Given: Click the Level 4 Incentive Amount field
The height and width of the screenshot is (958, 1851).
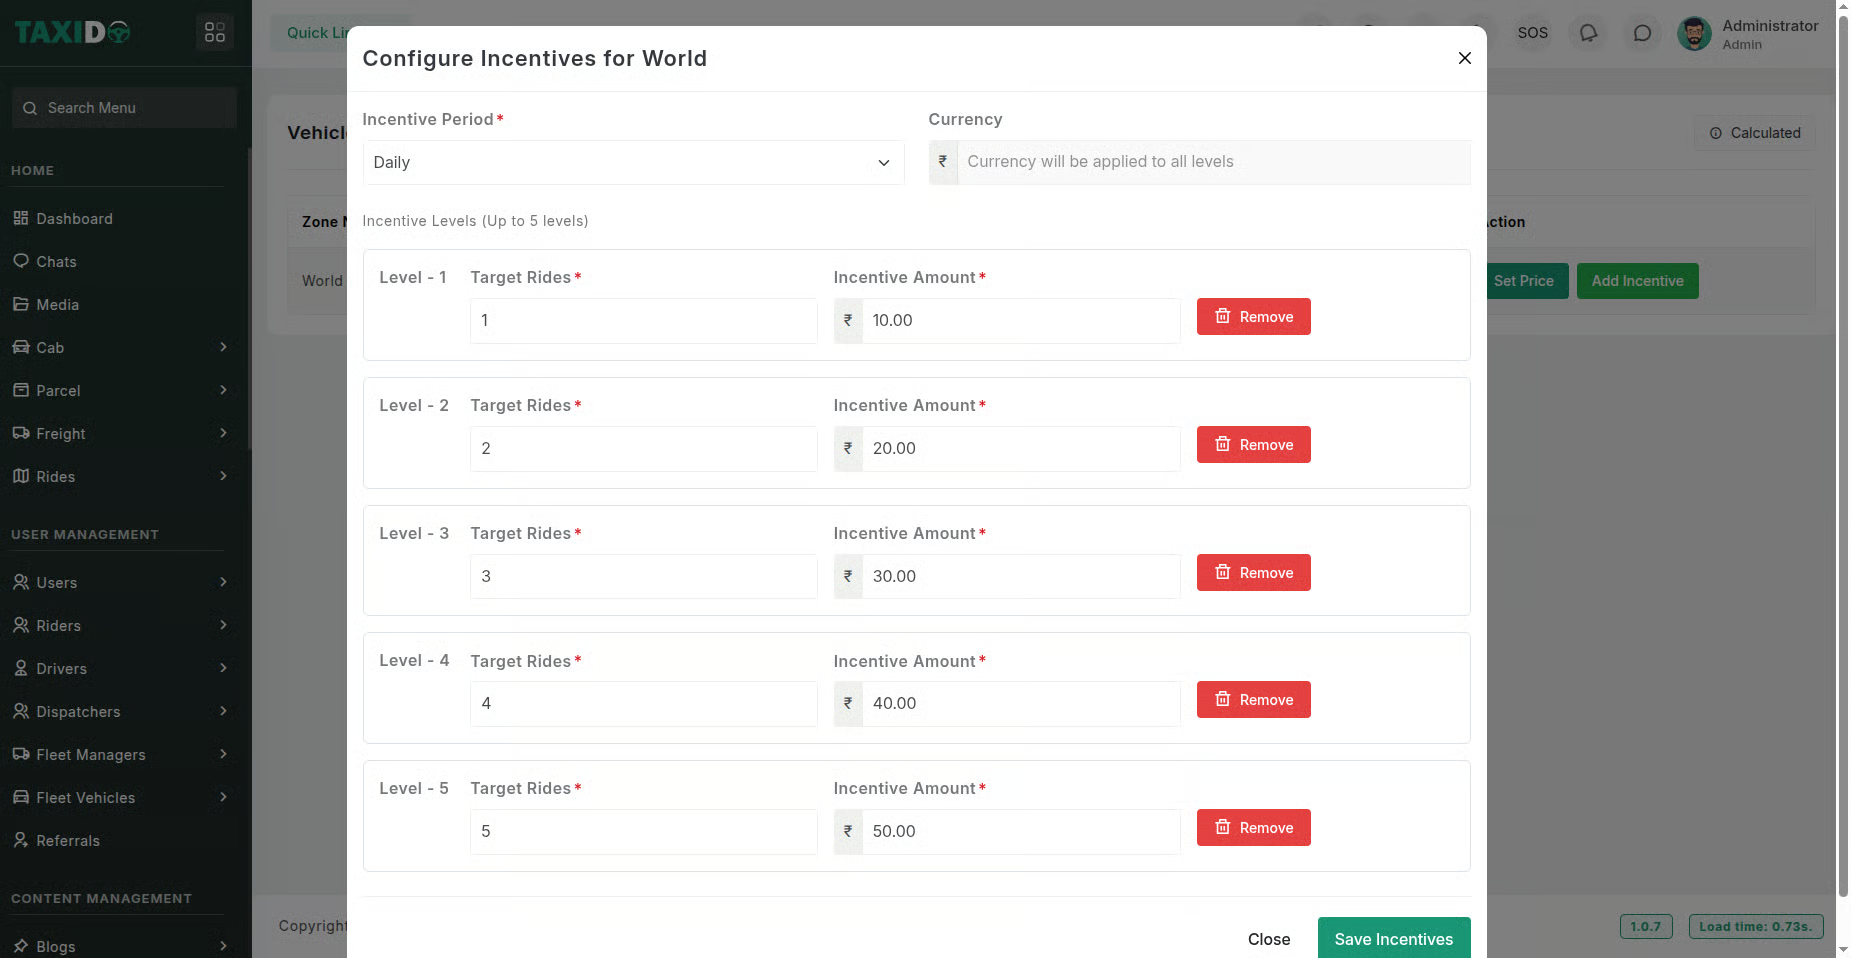Looking at the screenshot, I should pos(1020,704).
